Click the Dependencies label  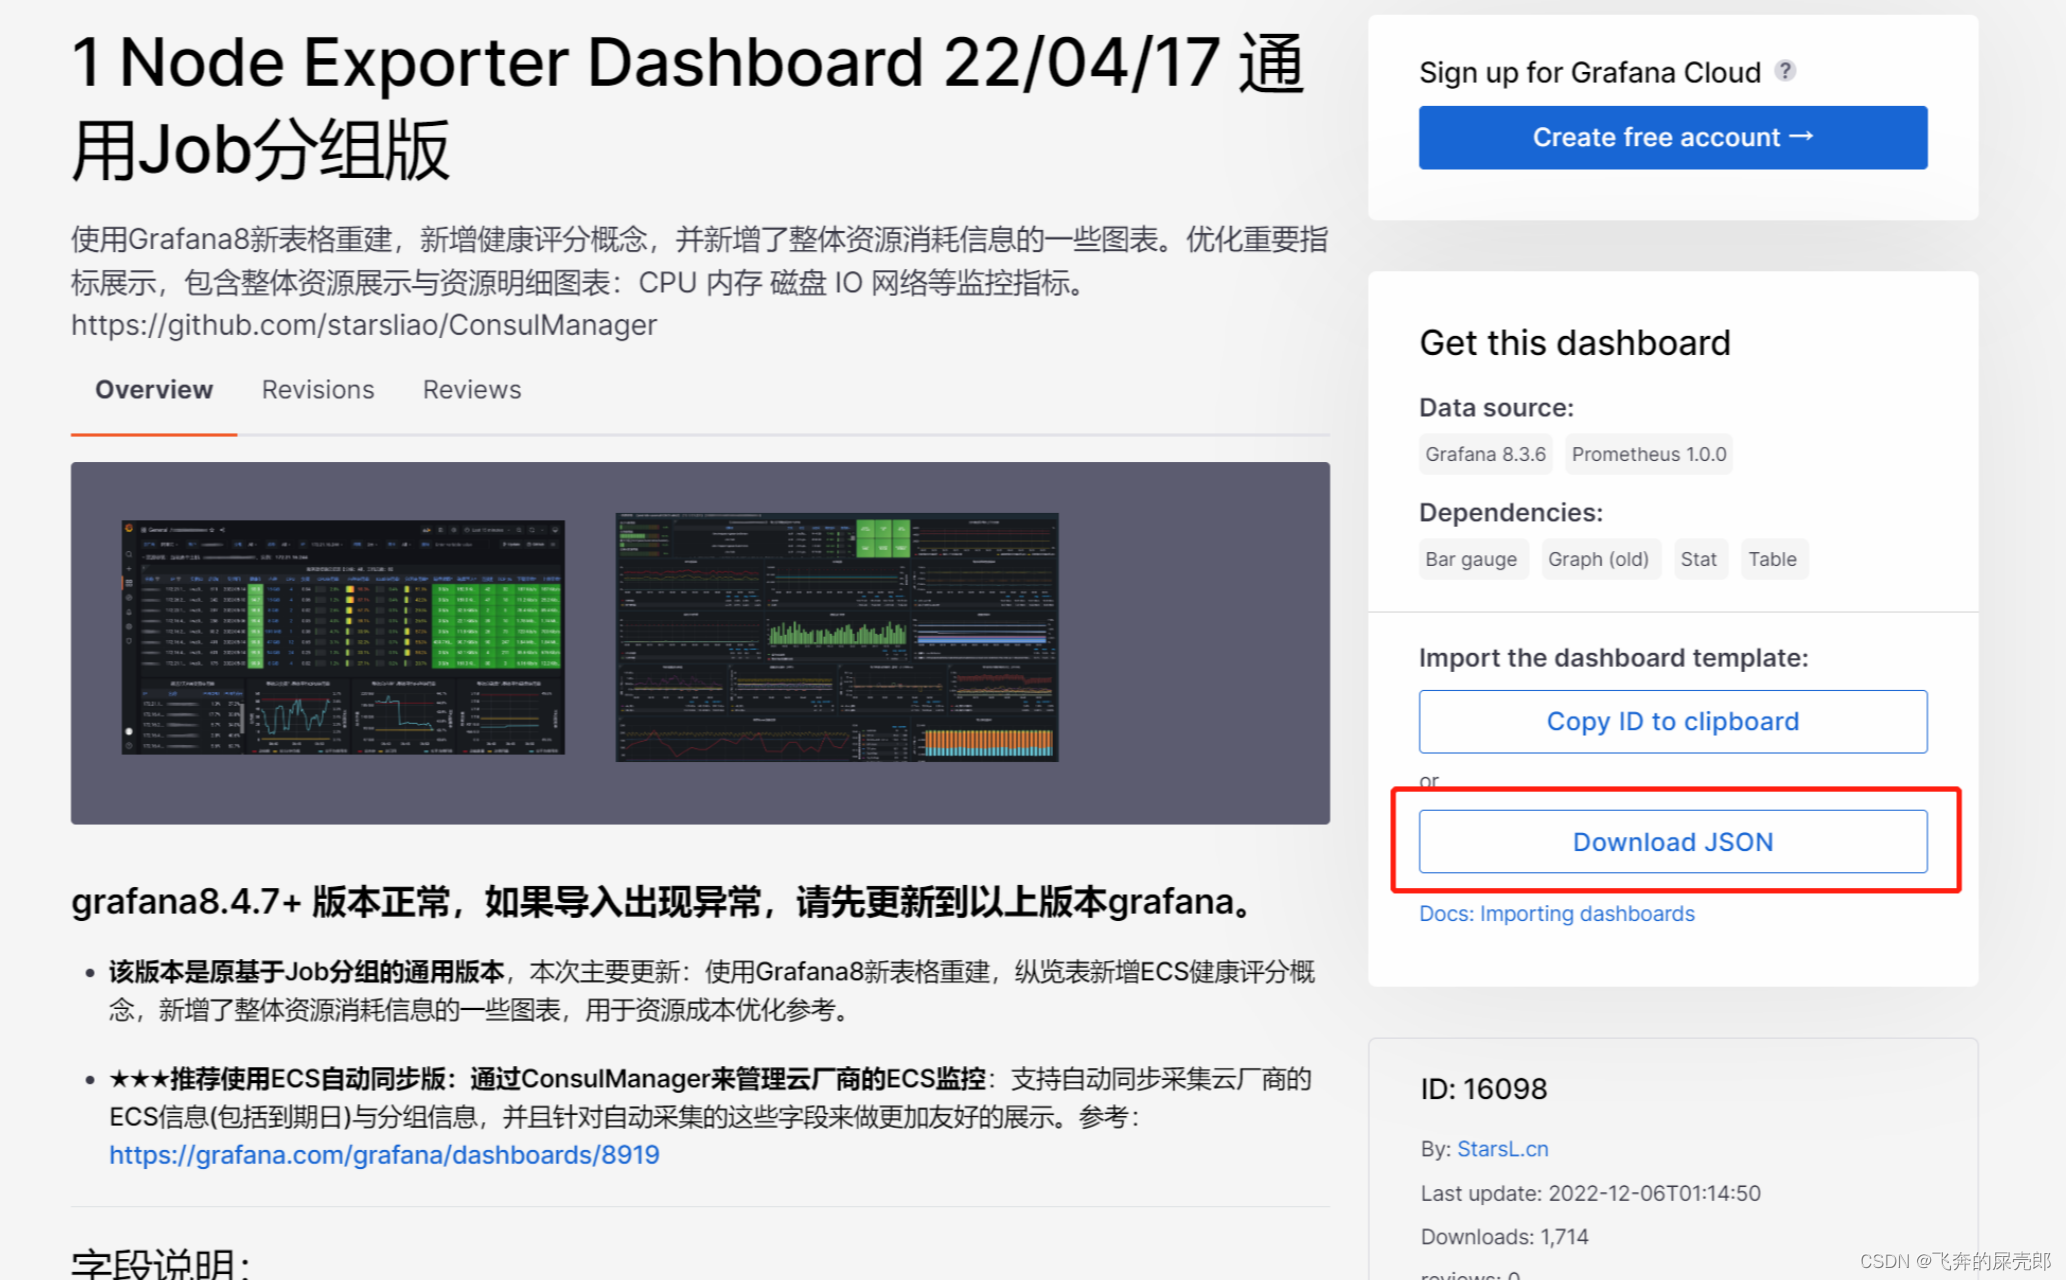click(1511, 513)
